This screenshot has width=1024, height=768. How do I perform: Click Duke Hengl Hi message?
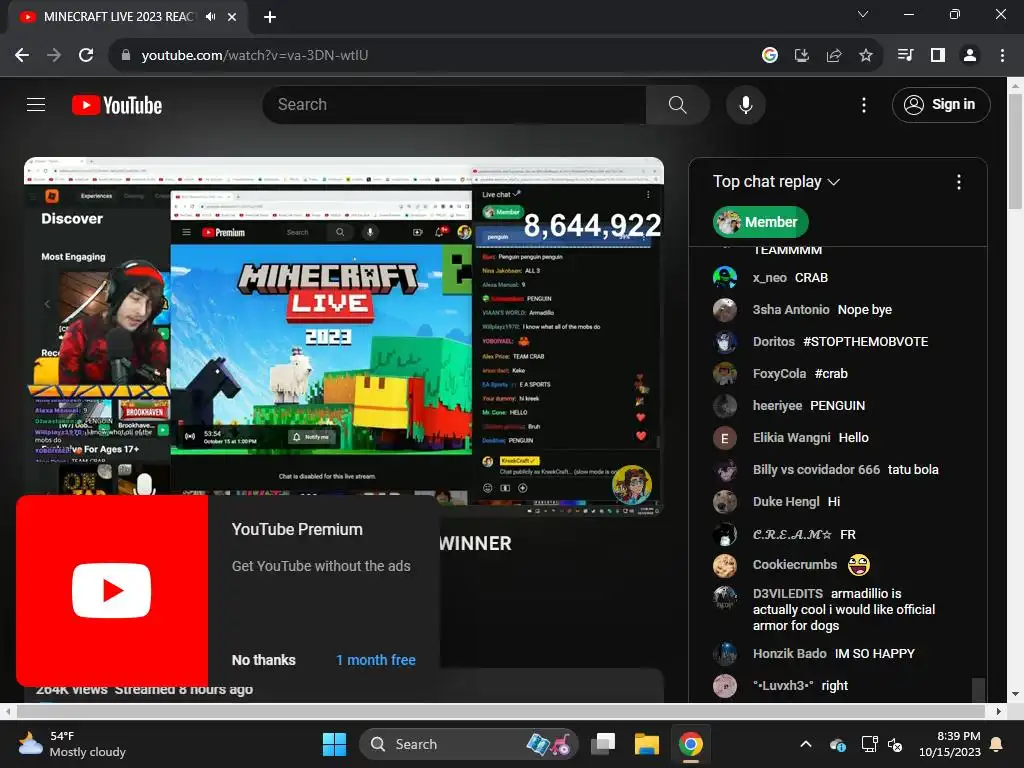(796, 502)
